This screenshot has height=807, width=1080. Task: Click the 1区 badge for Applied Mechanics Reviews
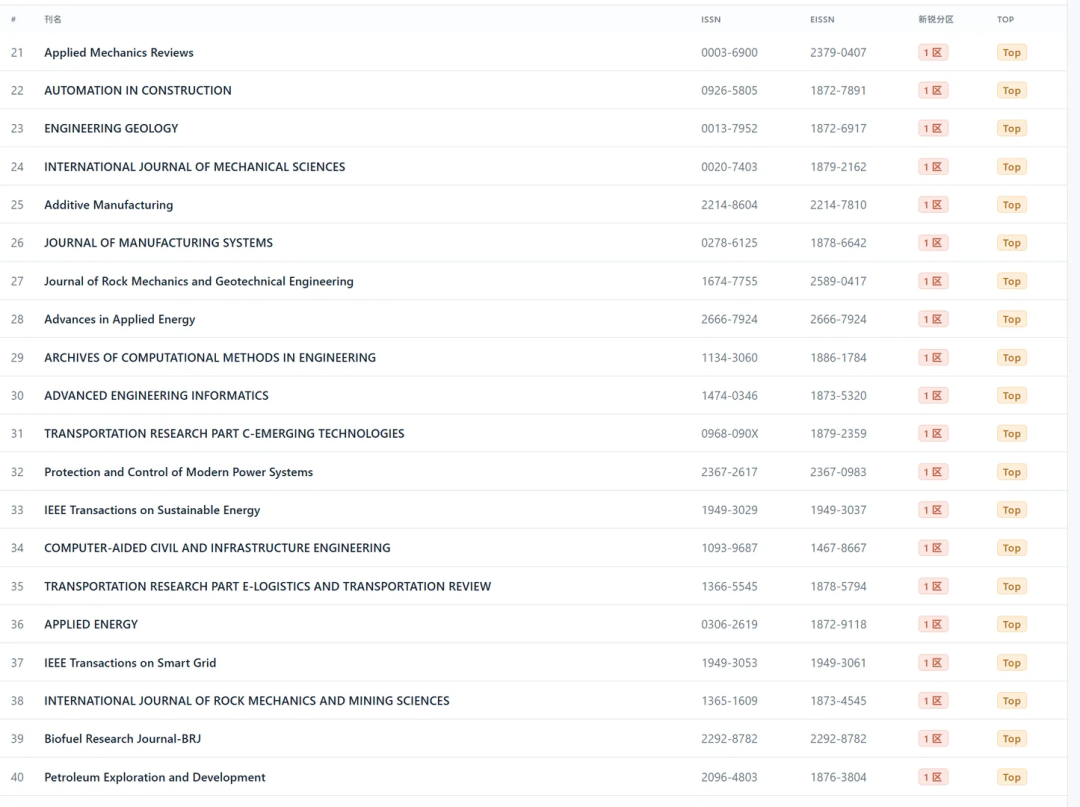[x=933, y=52]
